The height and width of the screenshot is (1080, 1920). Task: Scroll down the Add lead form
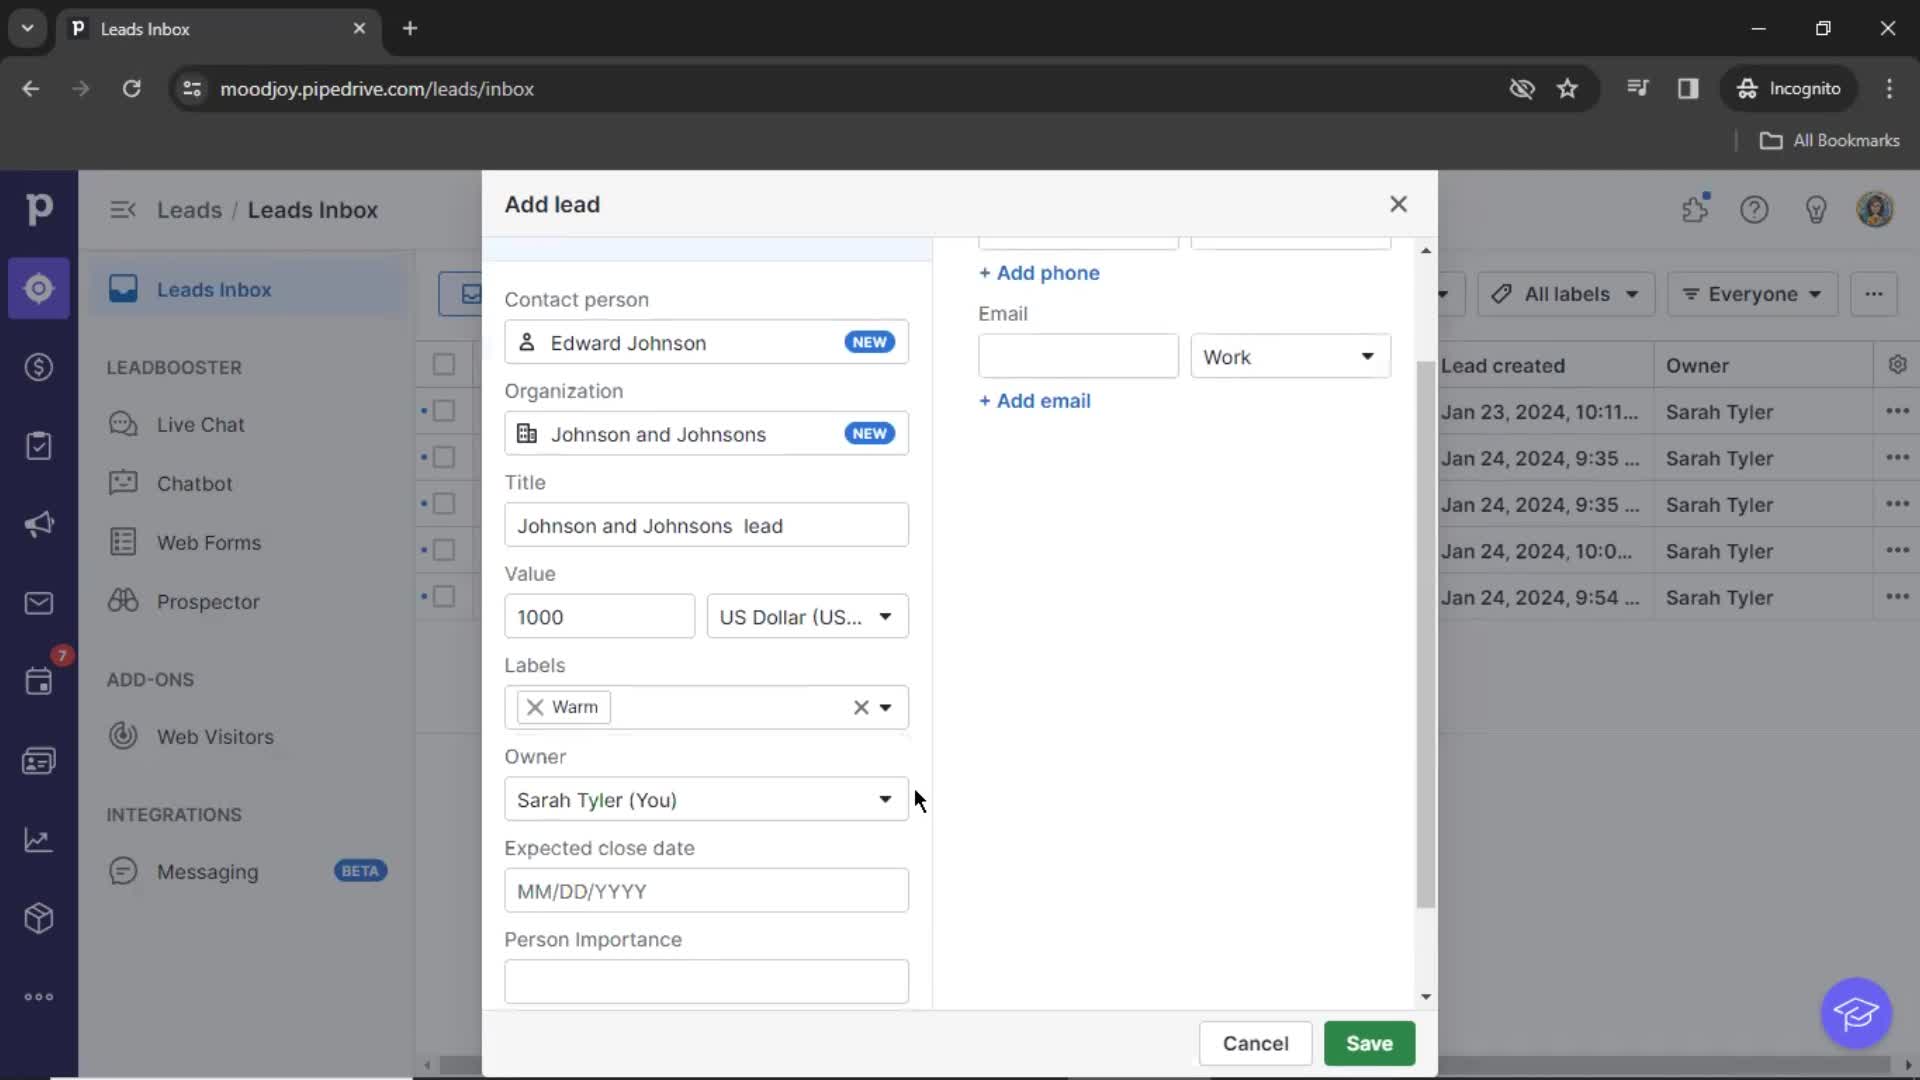(x=1425, y=997)
